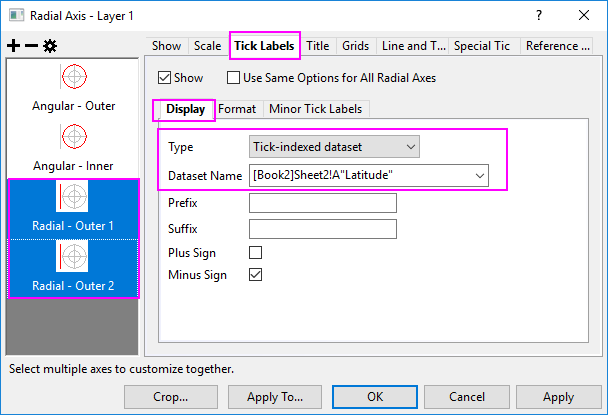
Task: Go to the Grids tab
Action: pyautogui.click(x=356, y=46)
